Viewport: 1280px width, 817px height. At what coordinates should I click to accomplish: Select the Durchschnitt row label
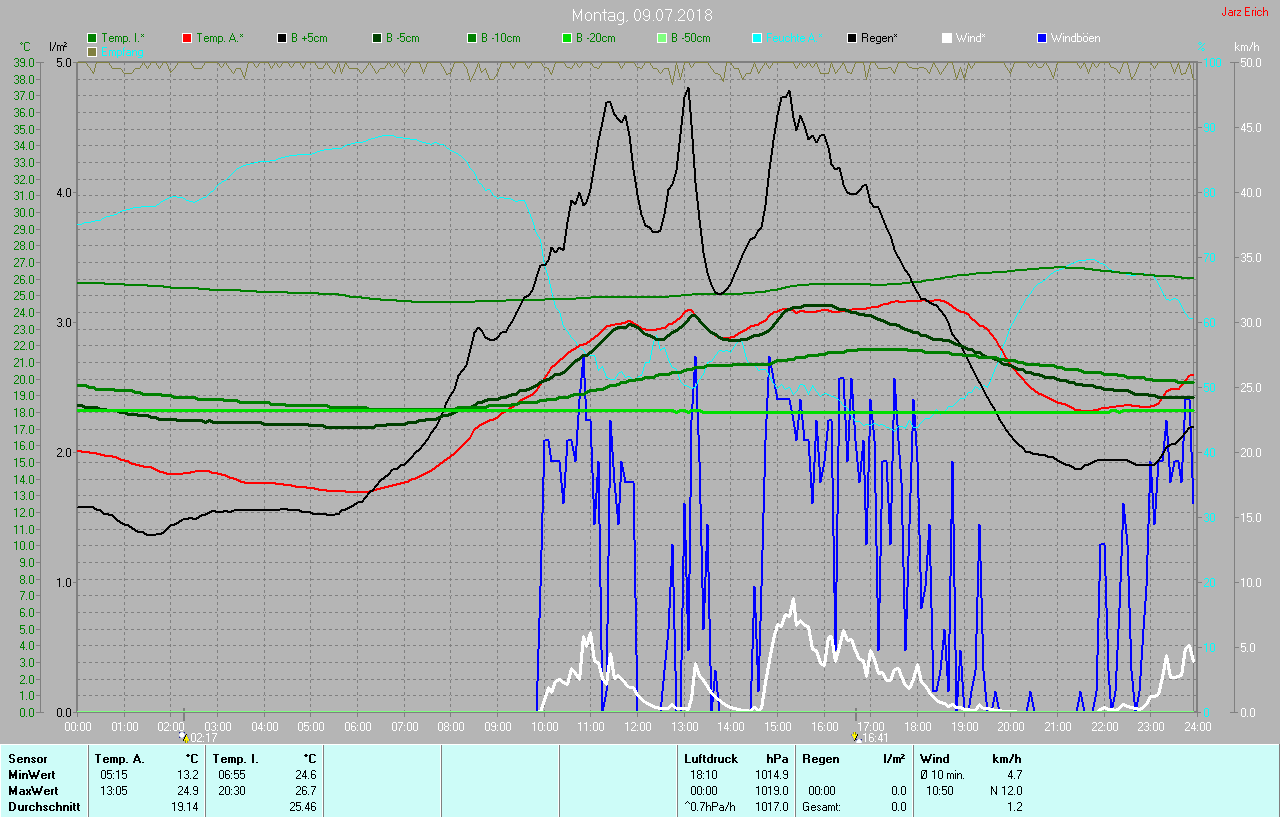coord(43,806)
